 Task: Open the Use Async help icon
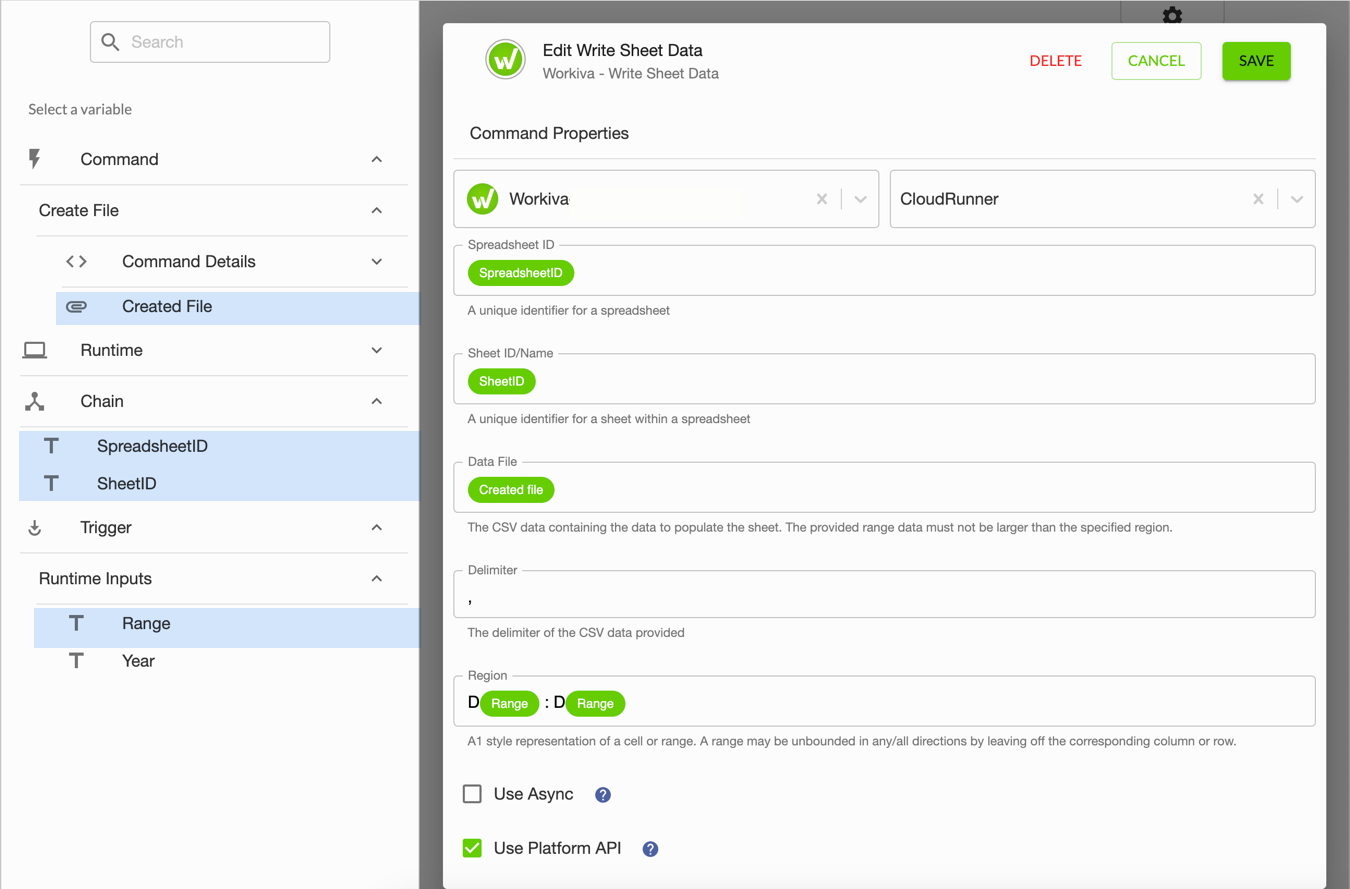[x=603, y=795]
